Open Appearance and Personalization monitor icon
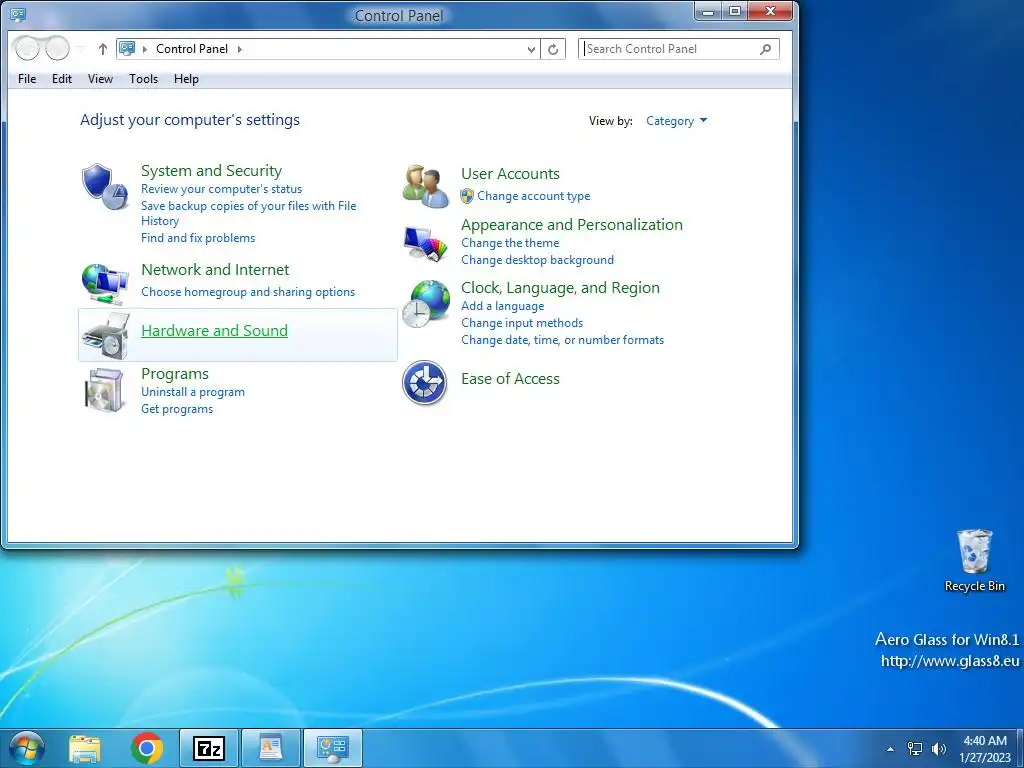This screenshot has width=1024, height=768. (x=425, y=243)
